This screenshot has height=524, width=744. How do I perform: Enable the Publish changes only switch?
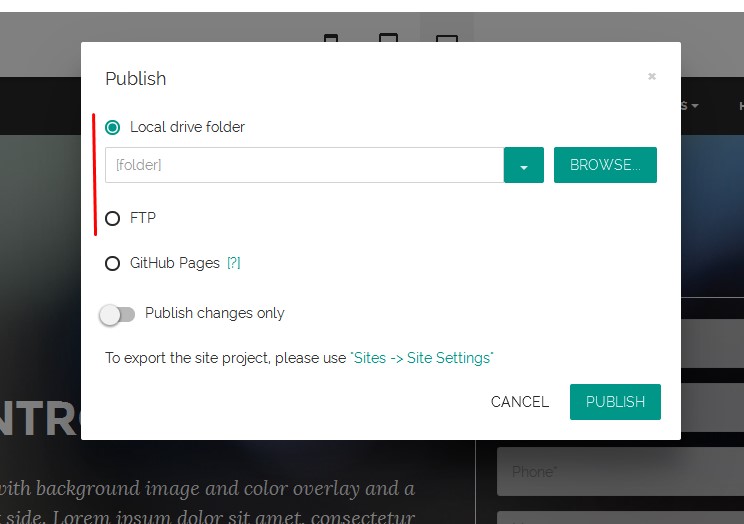point(117,314)
